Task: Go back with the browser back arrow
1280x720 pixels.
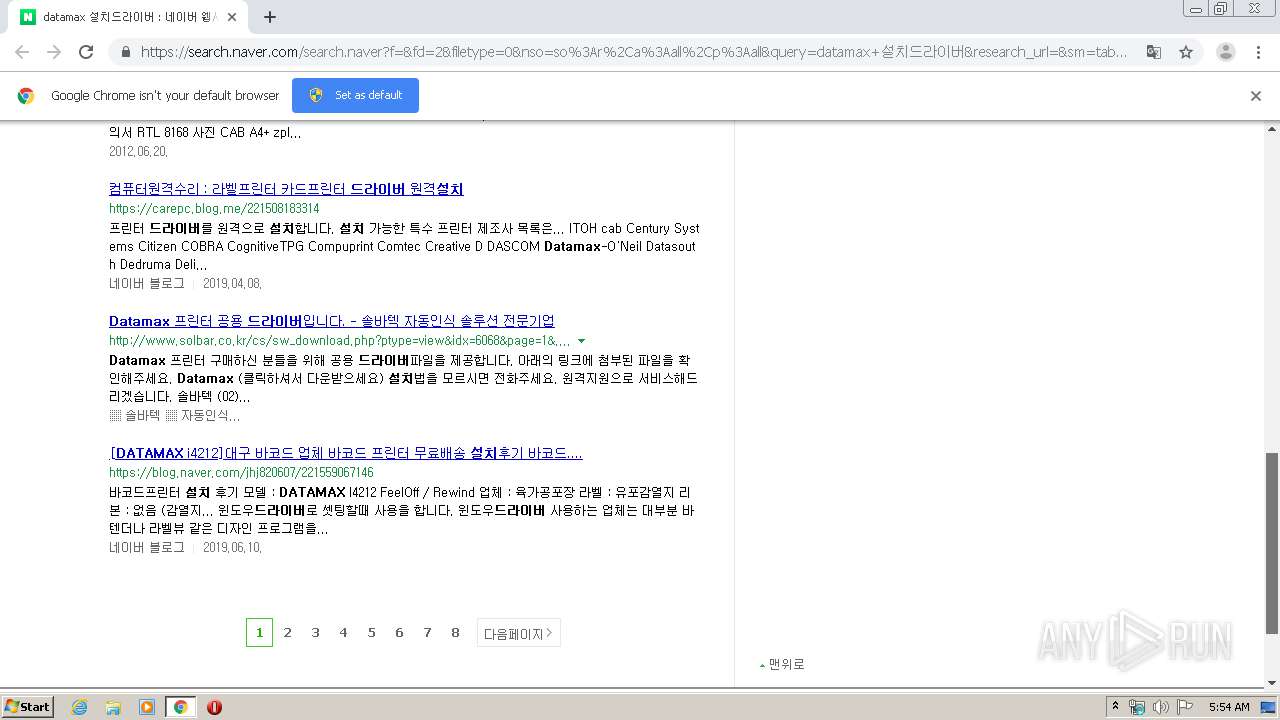Action: 22,52
